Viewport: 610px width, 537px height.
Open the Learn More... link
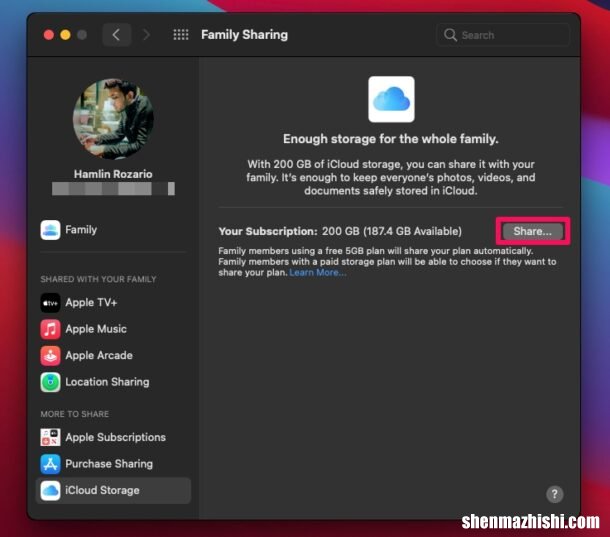[x=317, y=273]
